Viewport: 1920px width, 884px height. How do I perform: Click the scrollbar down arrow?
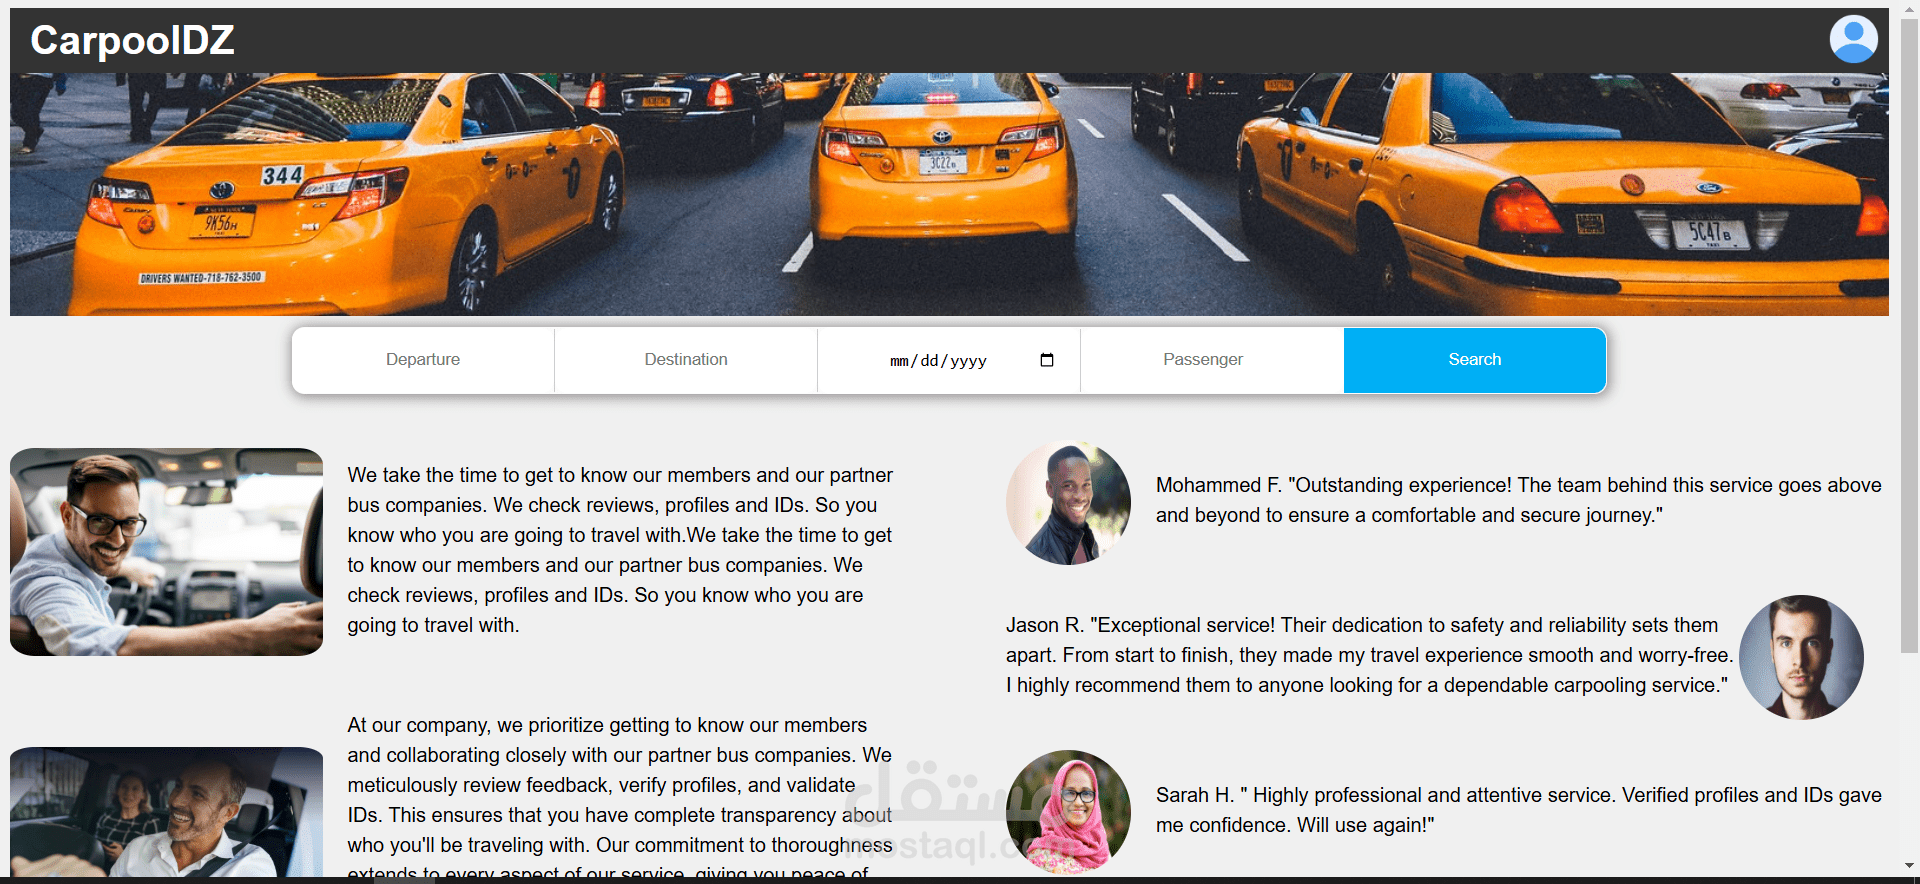point(1909,866)
